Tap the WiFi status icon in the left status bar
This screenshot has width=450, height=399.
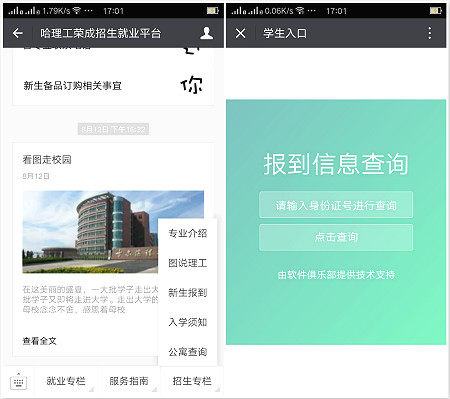[x=77, y=11]
